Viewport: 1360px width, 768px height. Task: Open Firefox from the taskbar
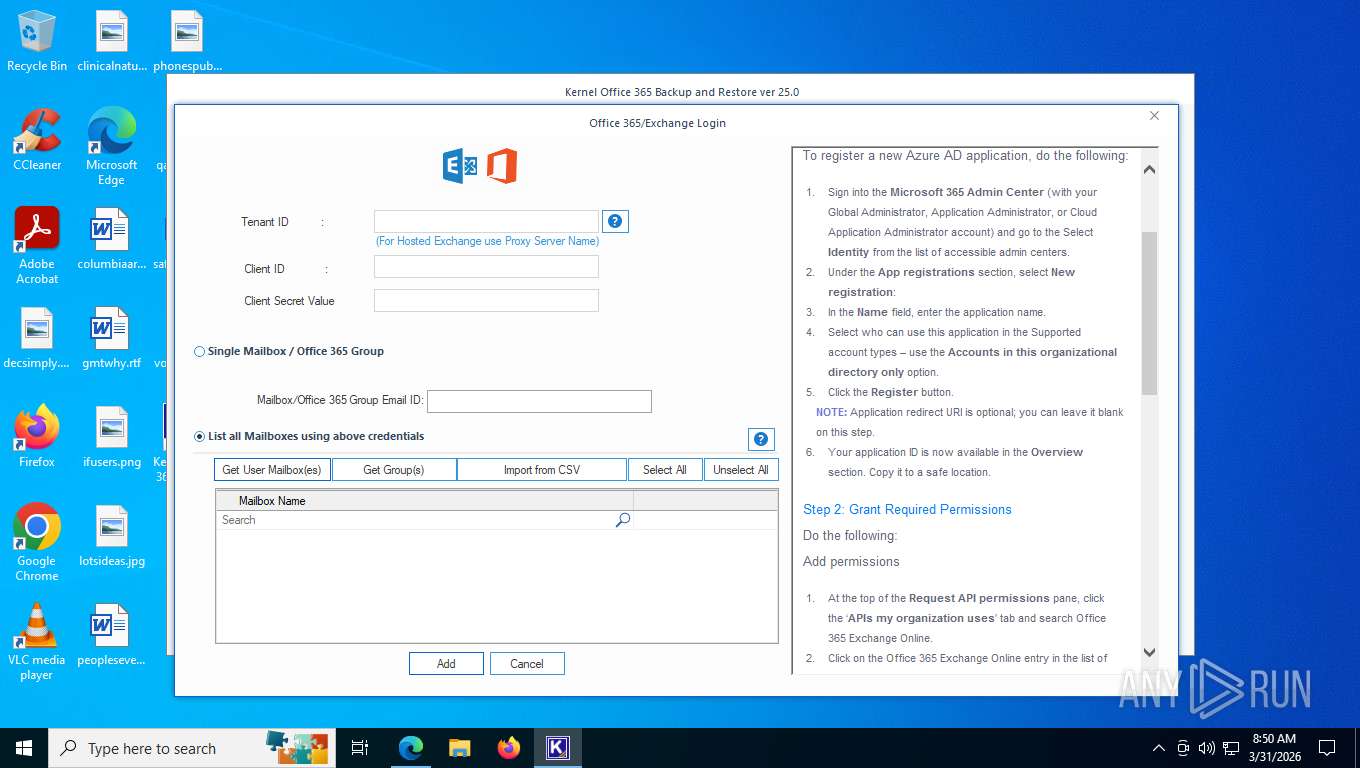509,748
